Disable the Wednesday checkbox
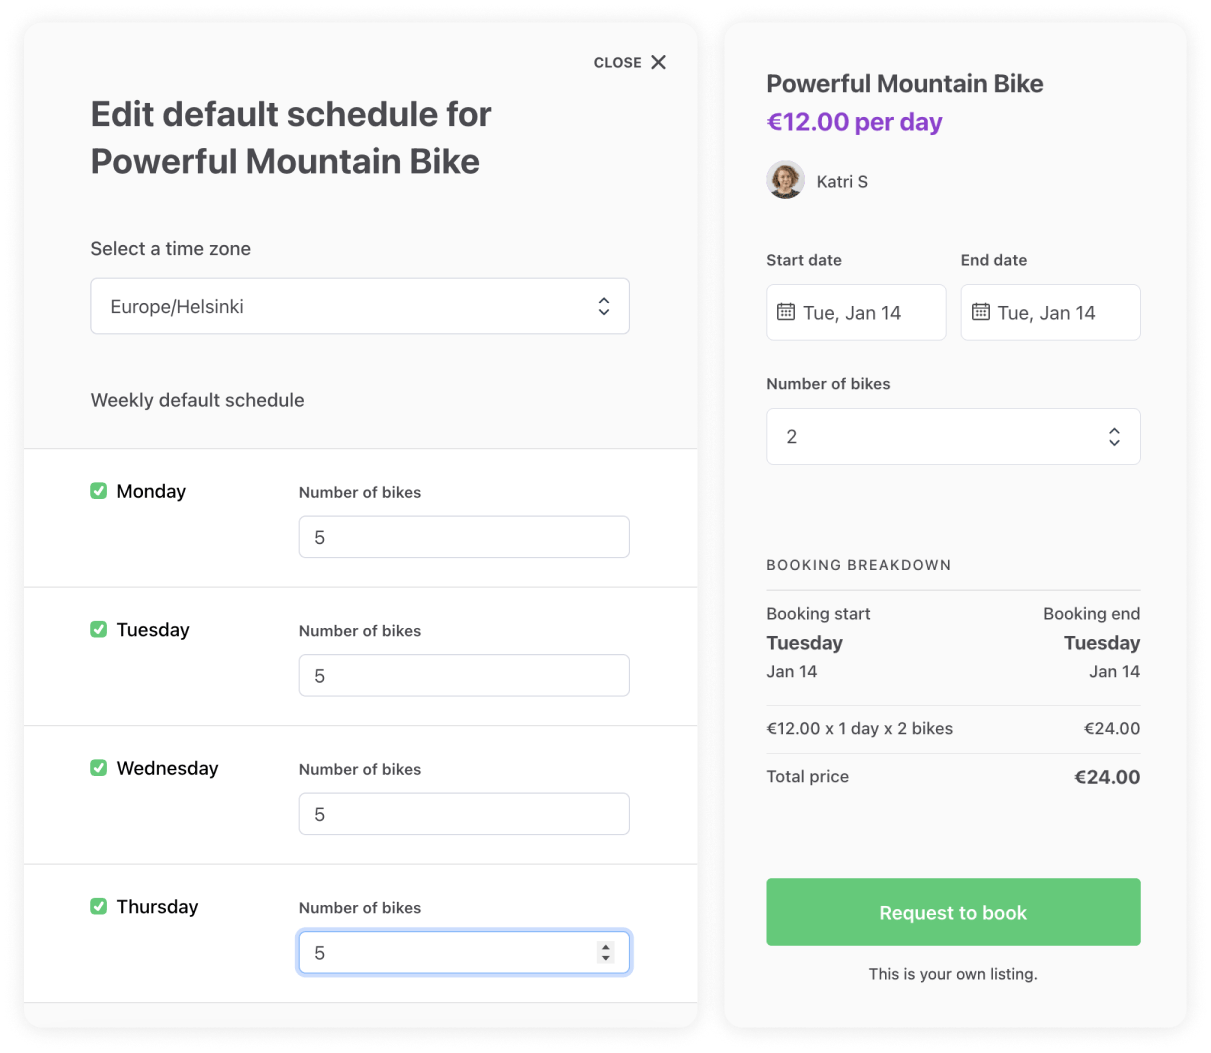The height and width of the screenshot is (1053, 1211). [99, 768]
